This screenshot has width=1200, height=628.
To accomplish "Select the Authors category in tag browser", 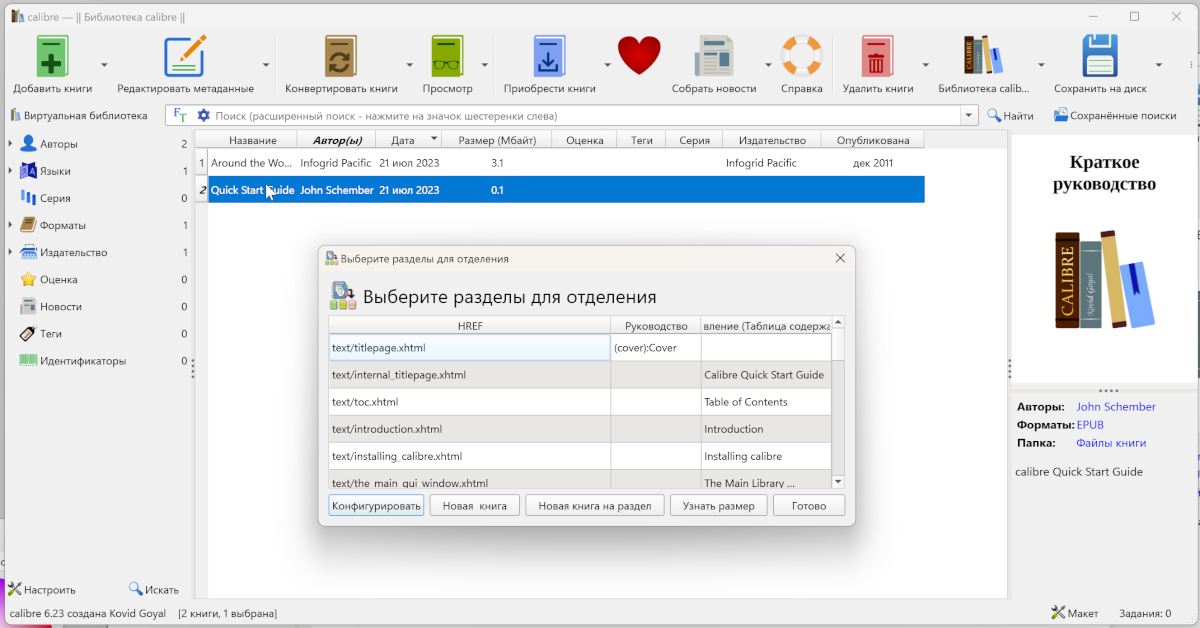I will pos(59,144).
